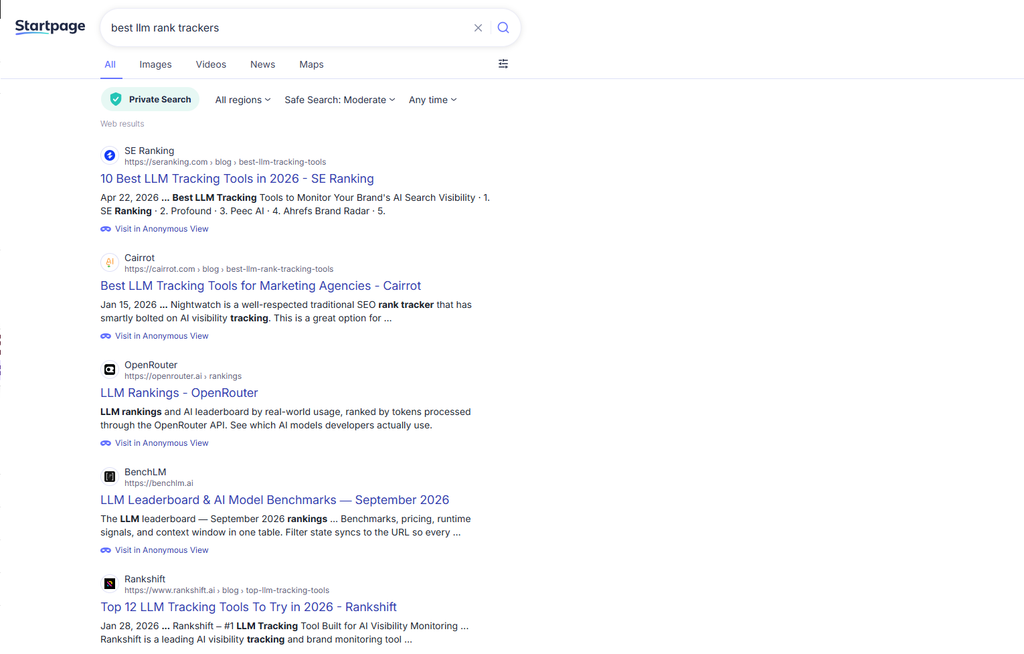Click the OpenRouter site name

(151, 365)
